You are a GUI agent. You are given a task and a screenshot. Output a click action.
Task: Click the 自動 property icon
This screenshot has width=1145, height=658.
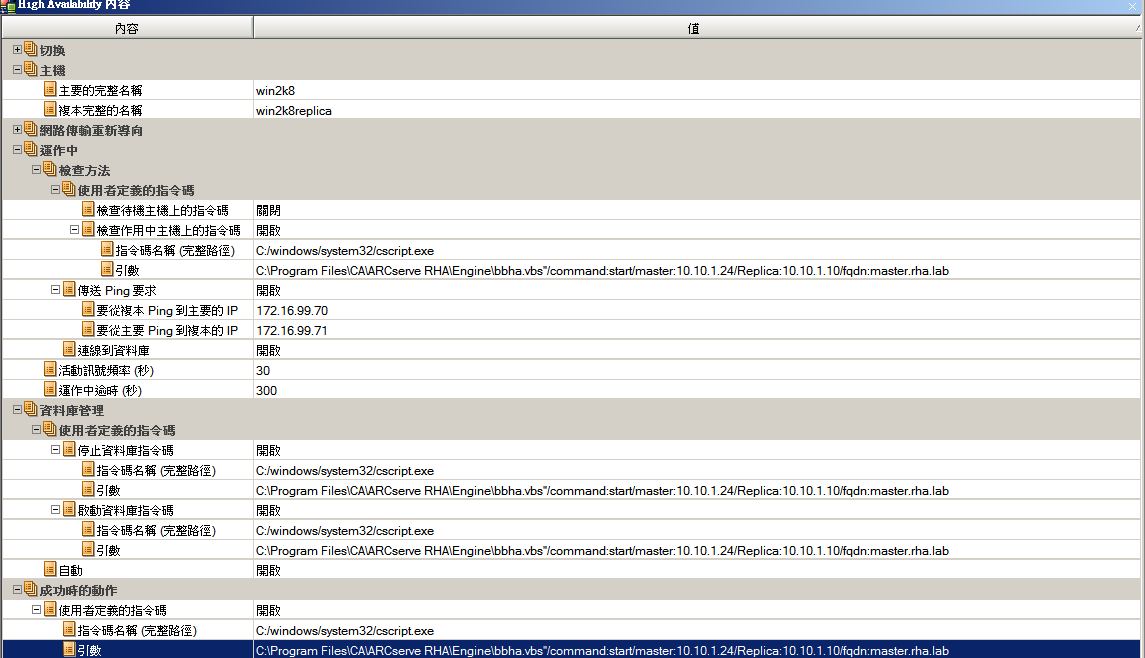pos(50,569)
